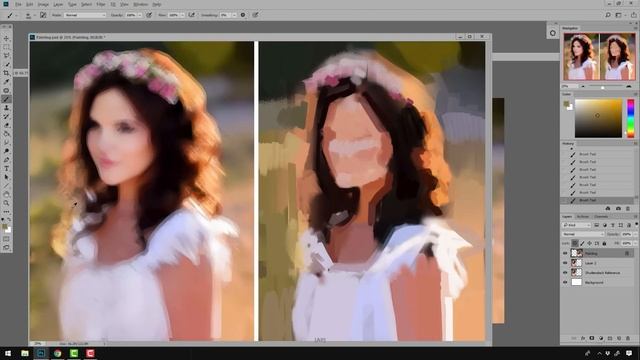Select the Lasso tool
This screenshot has width=640, height=360.
[6, 56]
